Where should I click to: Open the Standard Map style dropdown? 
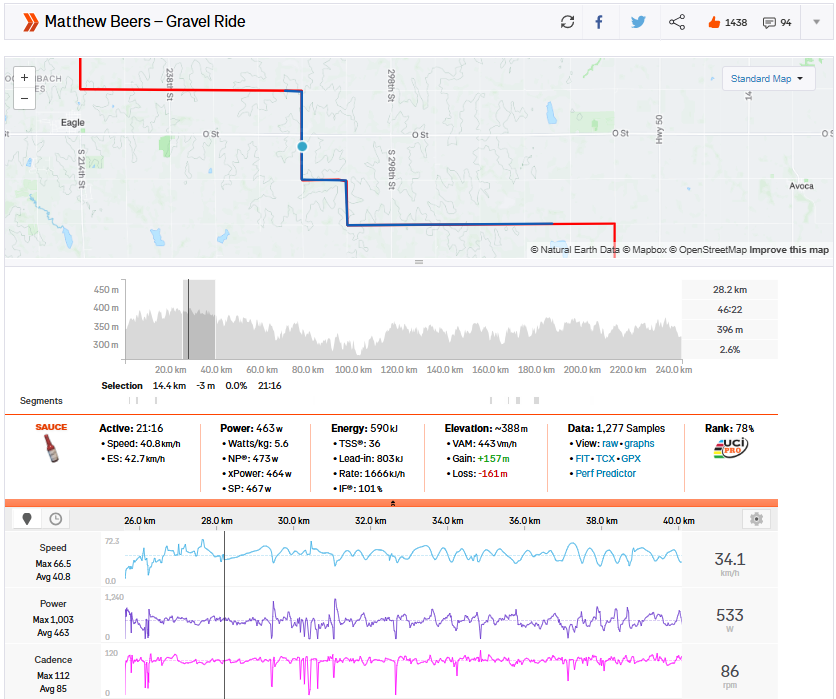(x=768, y=79)
